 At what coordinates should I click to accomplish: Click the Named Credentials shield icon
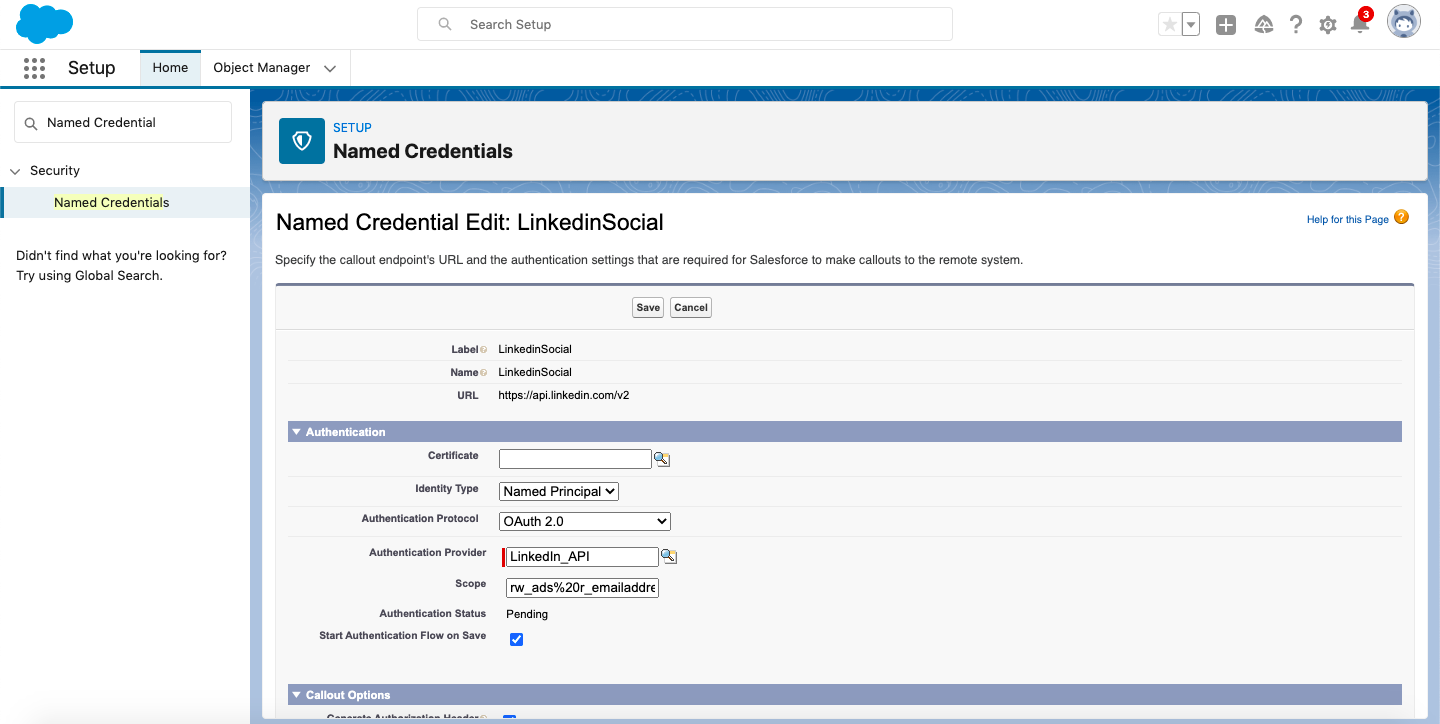(302, 141)
